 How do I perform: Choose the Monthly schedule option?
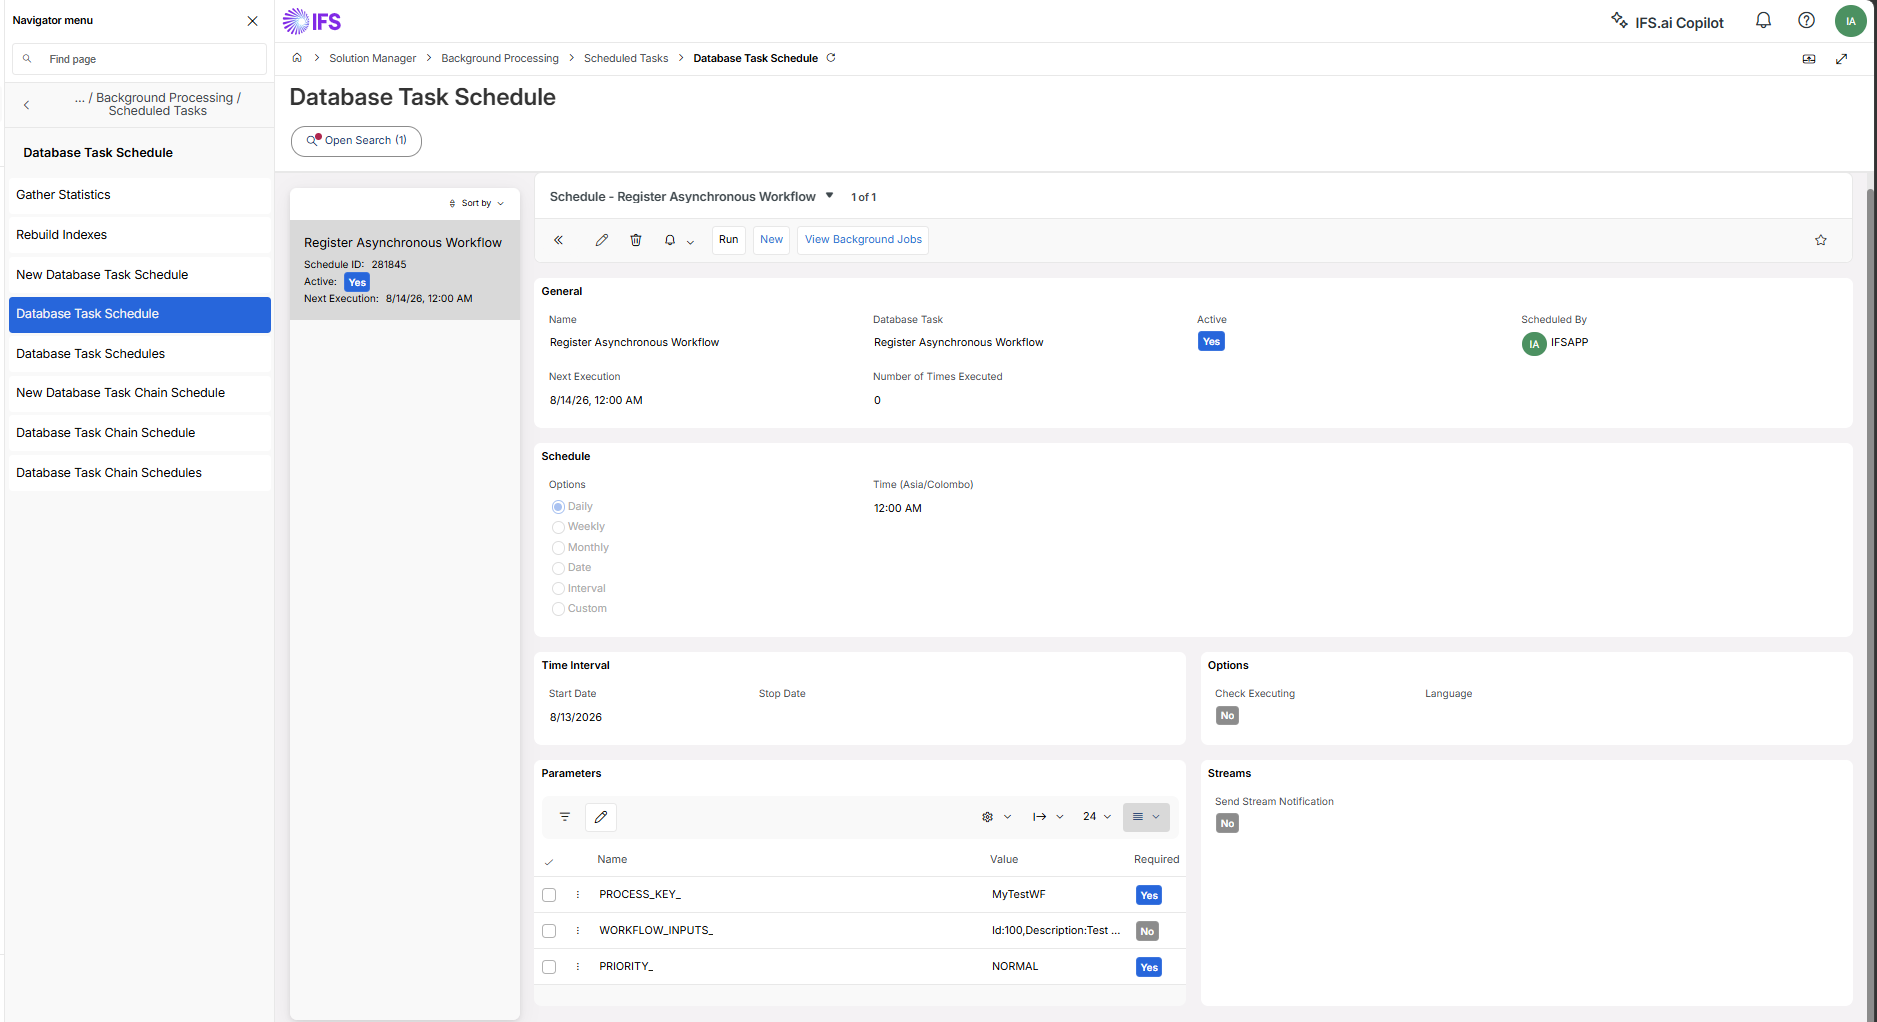pyautogui.click(x=558, y=548)
